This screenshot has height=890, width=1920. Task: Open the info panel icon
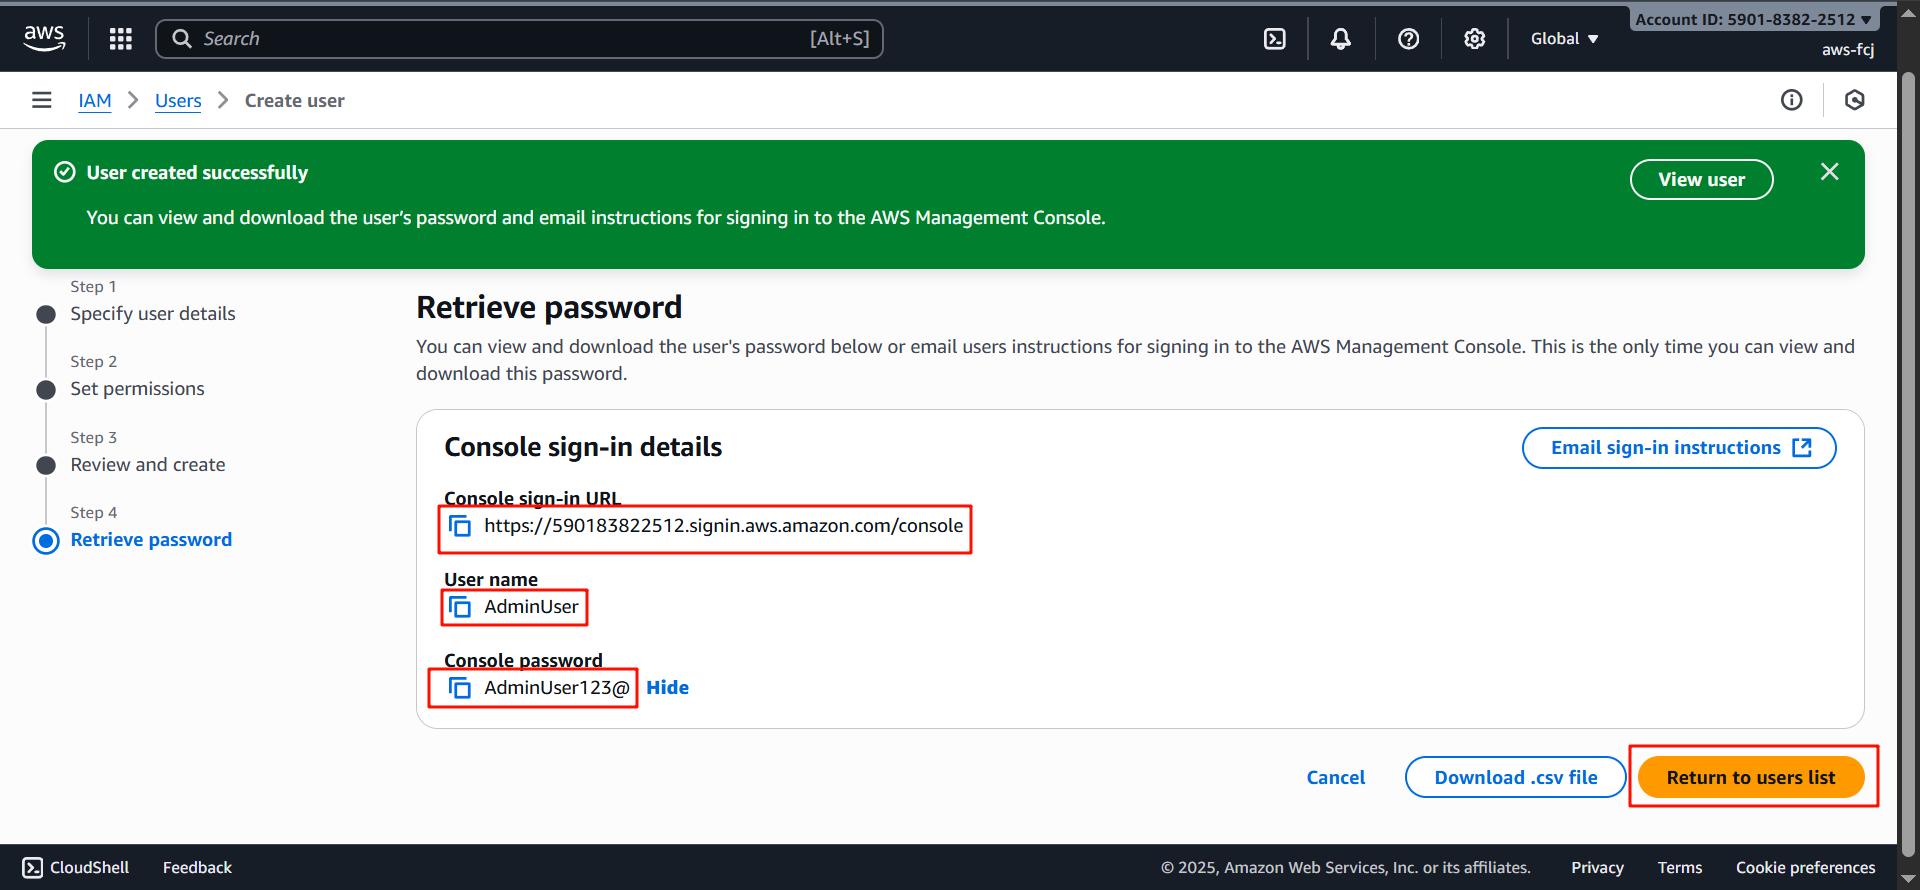coord(1792,100)
